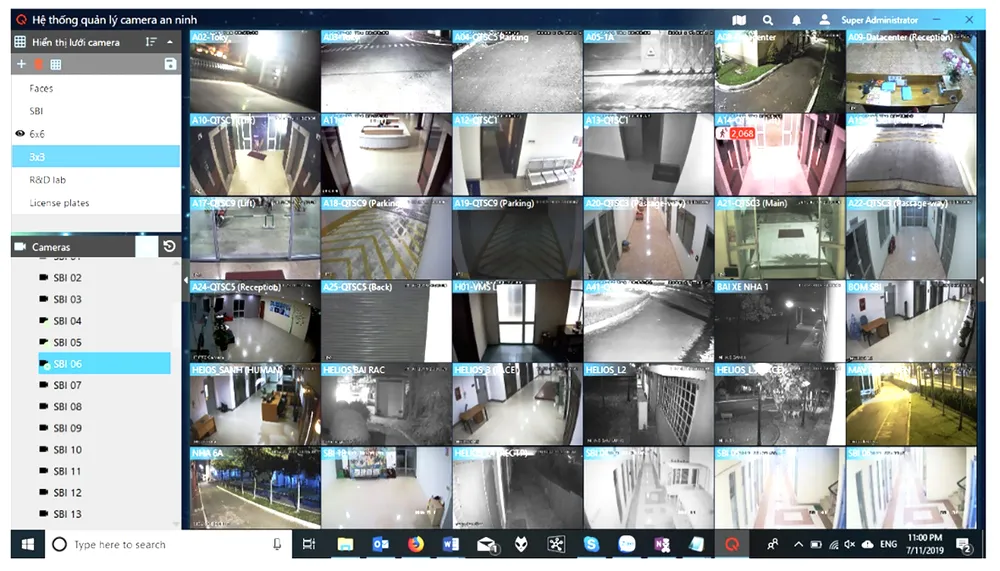
Task: Open the Windows Start menu
Action: [x=27, y=544]
